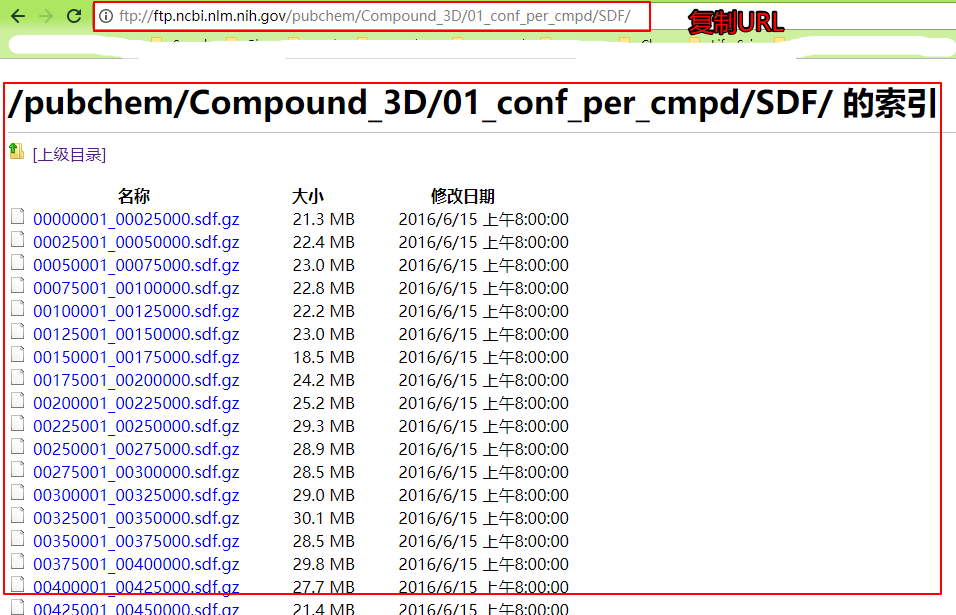Click file icon beside 00325001_00350000.sdf.gz
The height and width of the screenshot is (615, 956).
[x=18, y=515]
